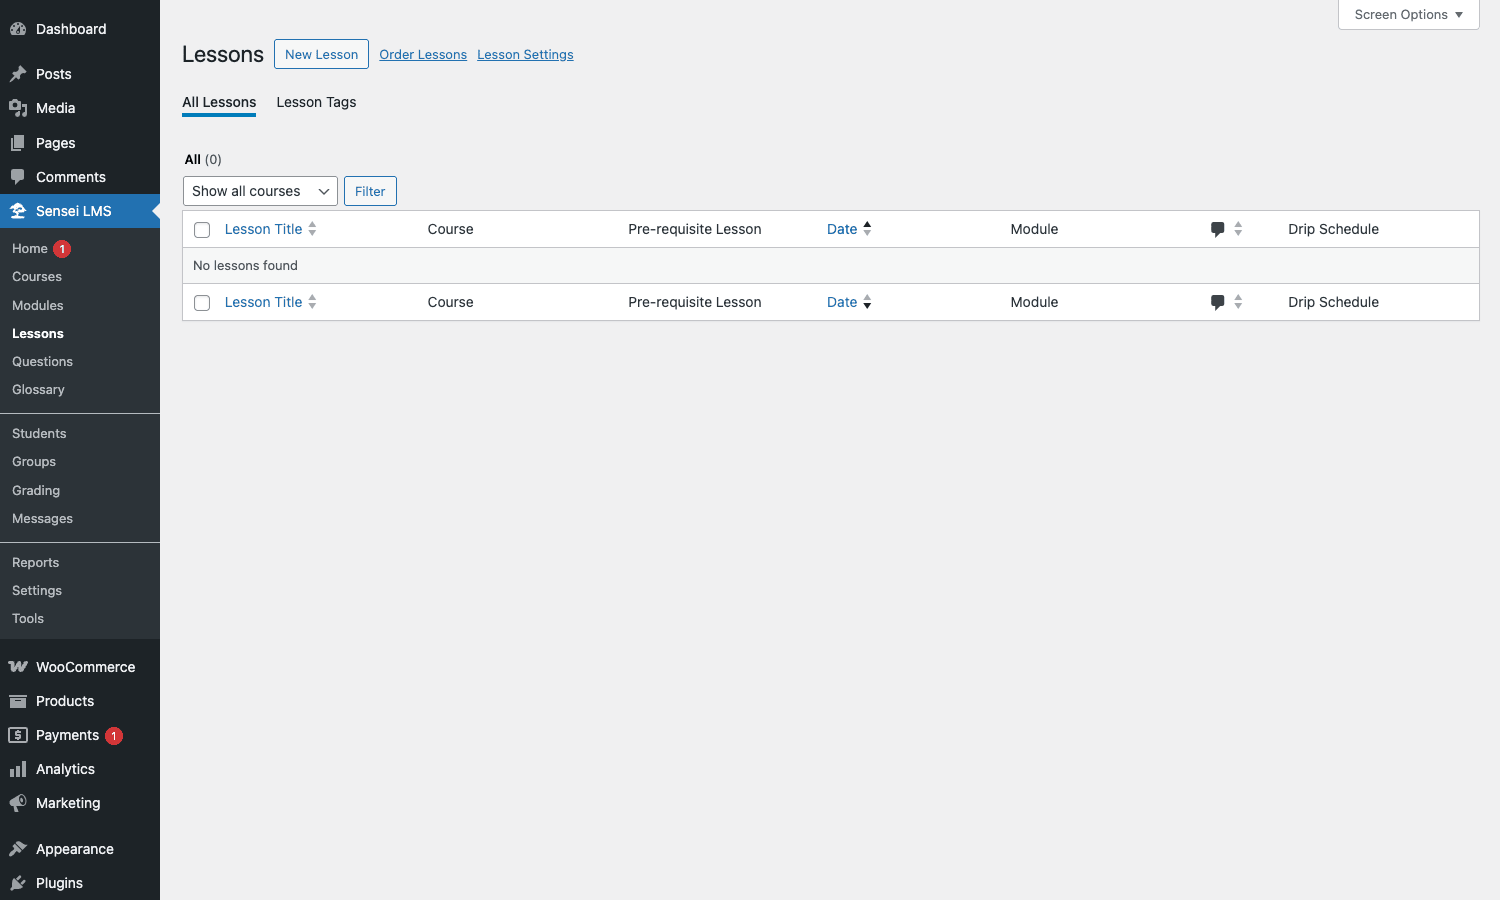Open the Tools menu item

(x=28, y=618)
